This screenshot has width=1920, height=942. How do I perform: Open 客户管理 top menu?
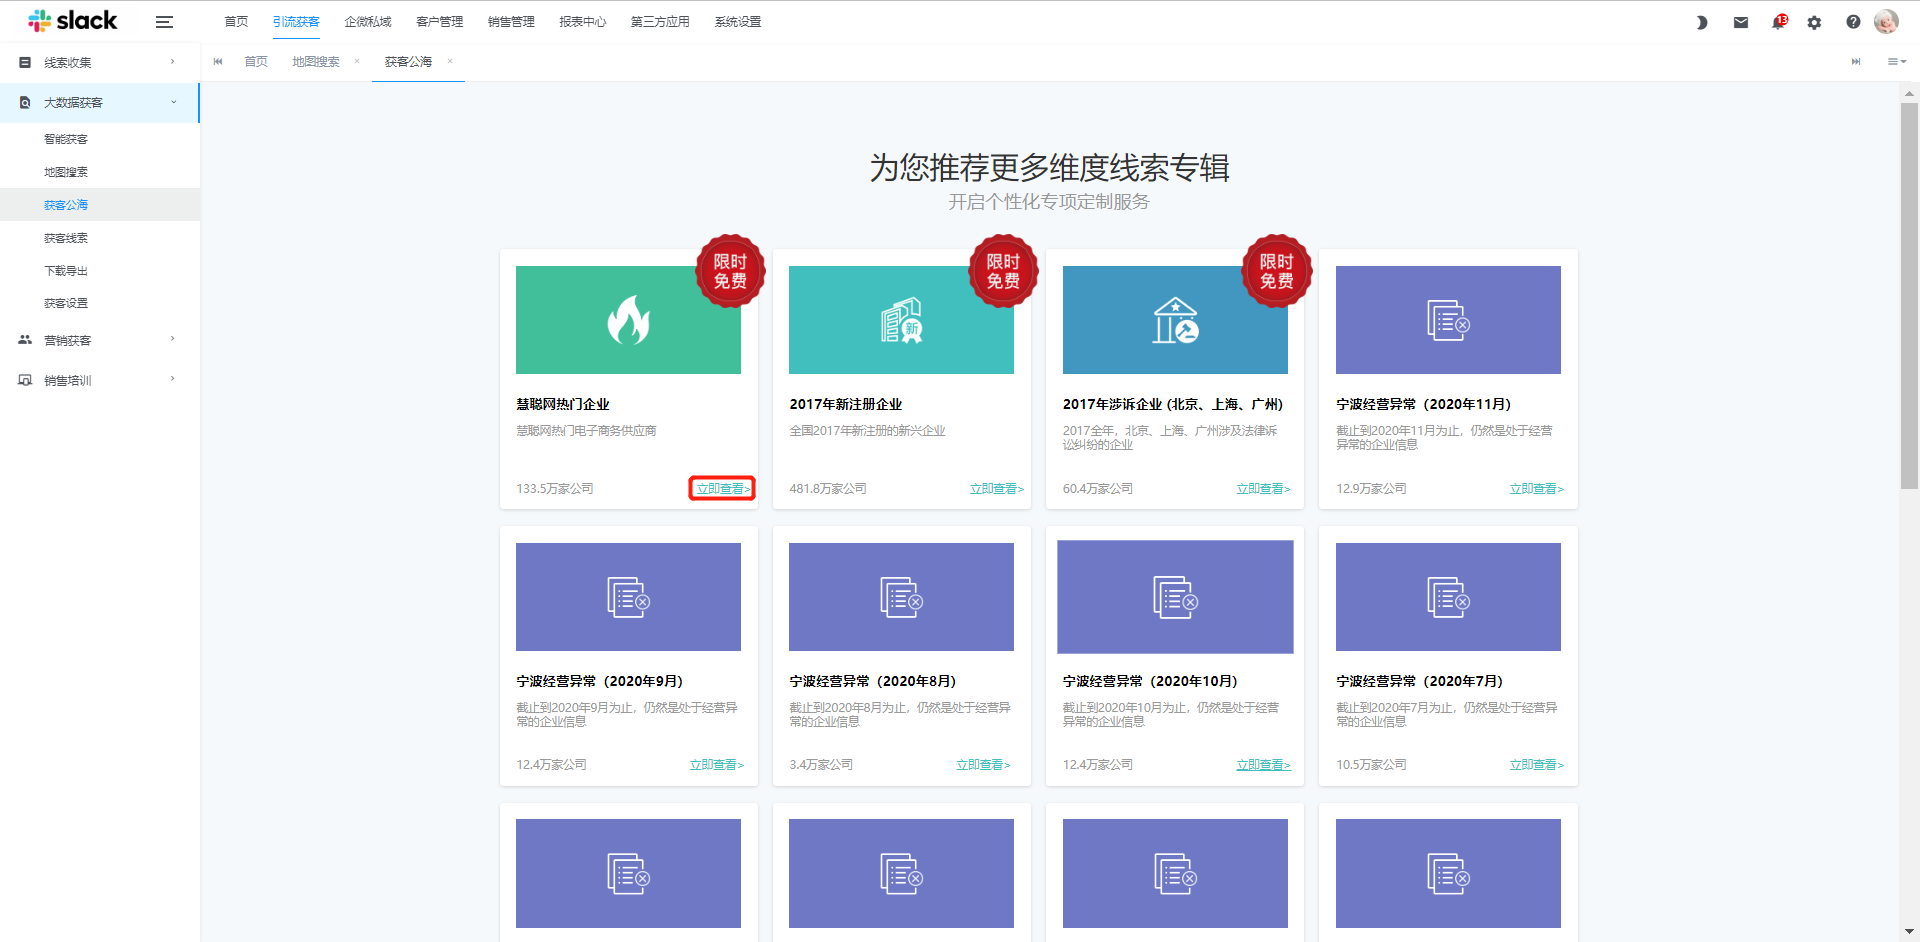[440, 22]
